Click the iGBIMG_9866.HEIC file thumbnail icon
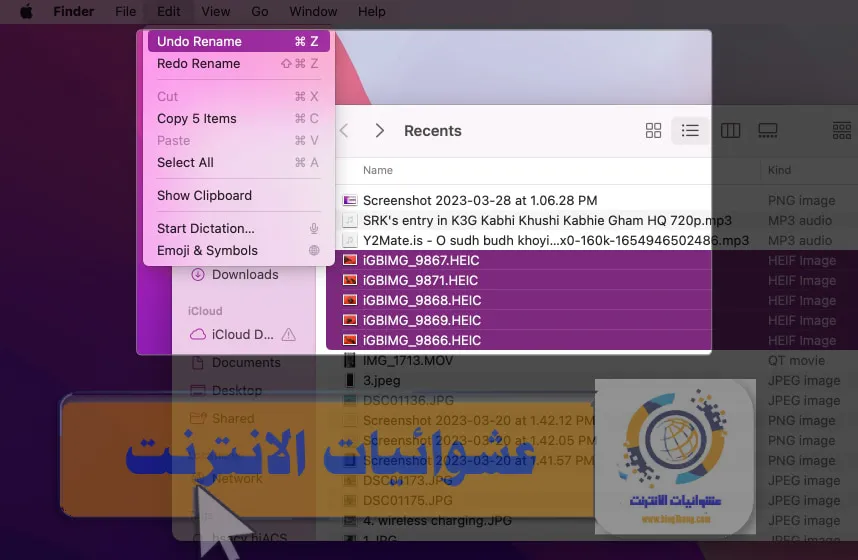 [x=350, y=340]
